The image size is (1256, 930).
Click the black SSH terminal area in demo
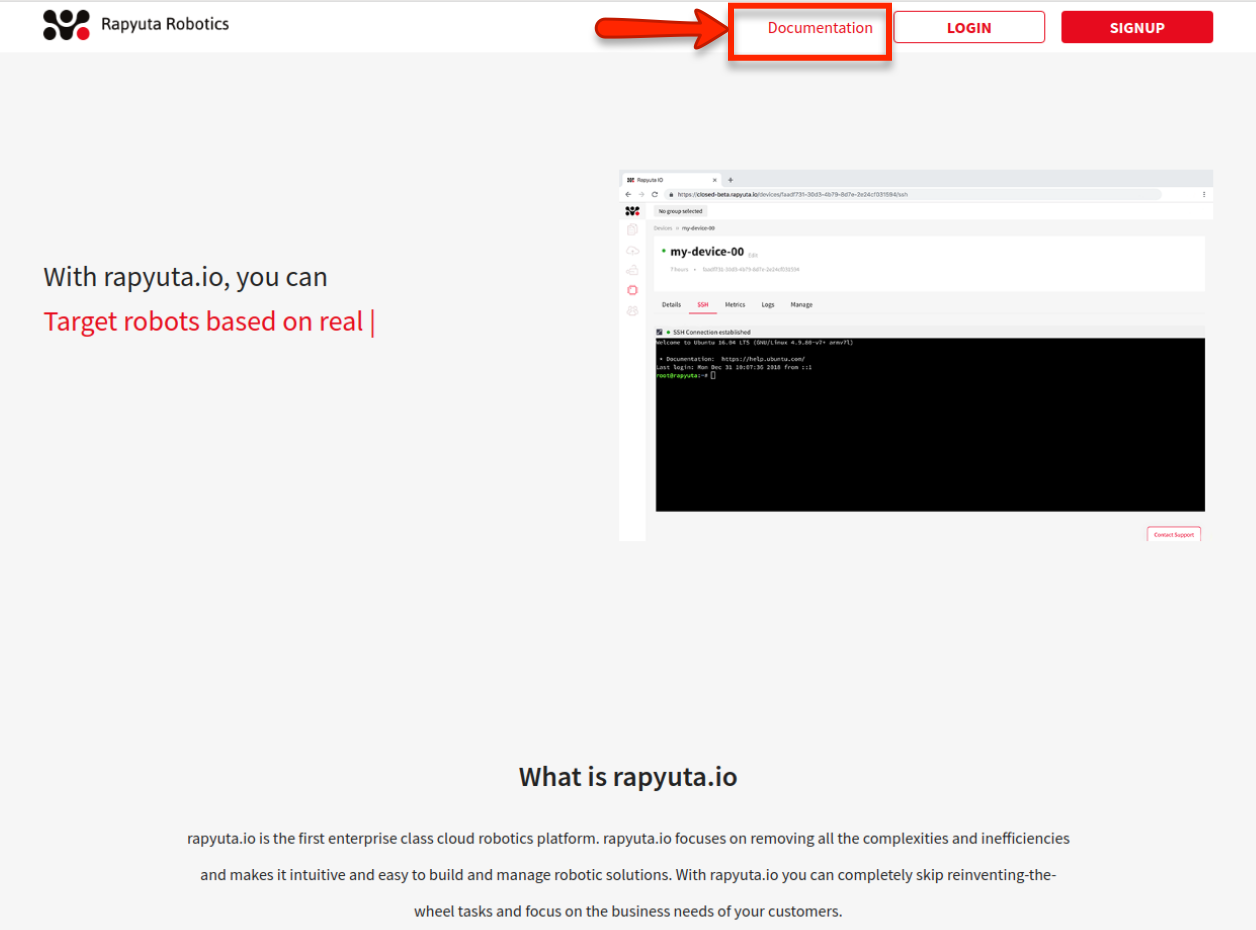[930, 425]
